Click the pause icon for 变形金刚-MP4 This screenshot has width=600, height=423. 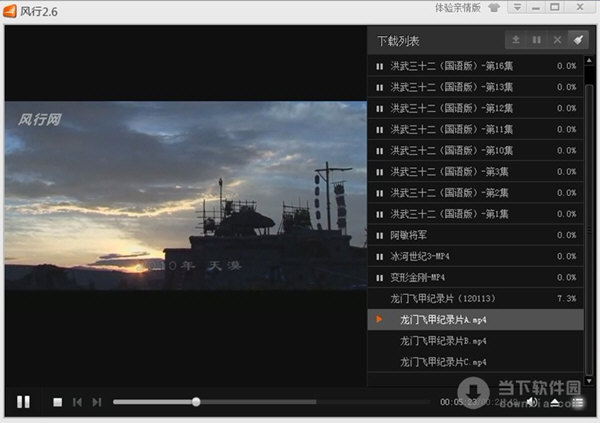pyautogui.click(x=379, y=278)
